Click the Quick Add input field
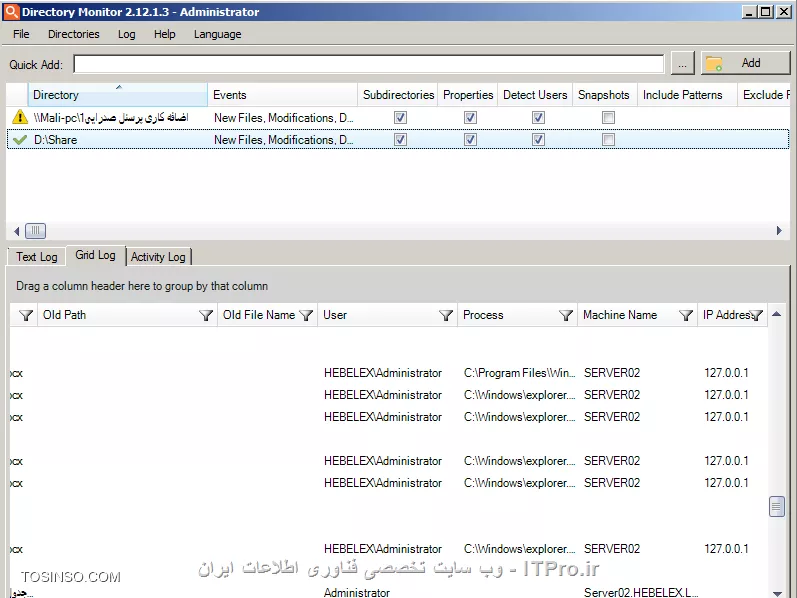 coord(369,64)
